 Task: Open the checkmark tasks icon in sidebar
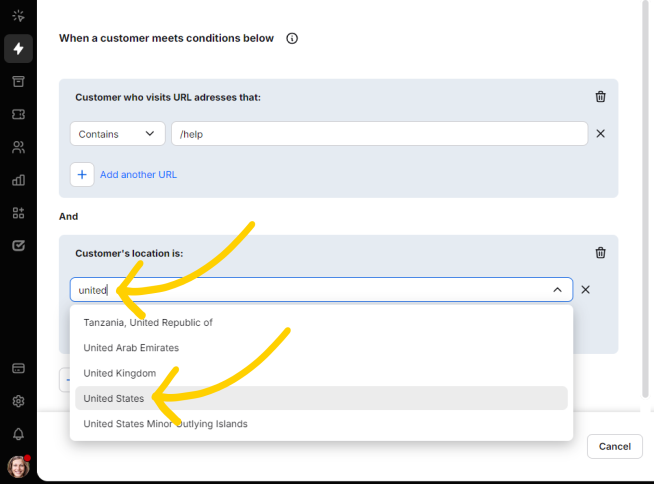[x=18, y=245]
